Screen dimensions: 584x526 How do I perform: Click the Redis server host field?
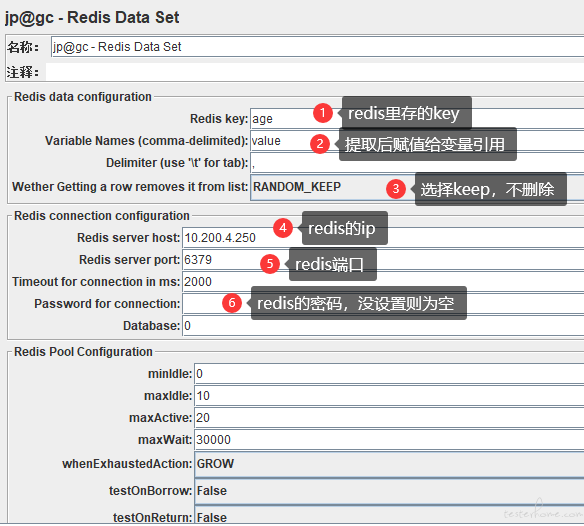[x=383, y=238]
